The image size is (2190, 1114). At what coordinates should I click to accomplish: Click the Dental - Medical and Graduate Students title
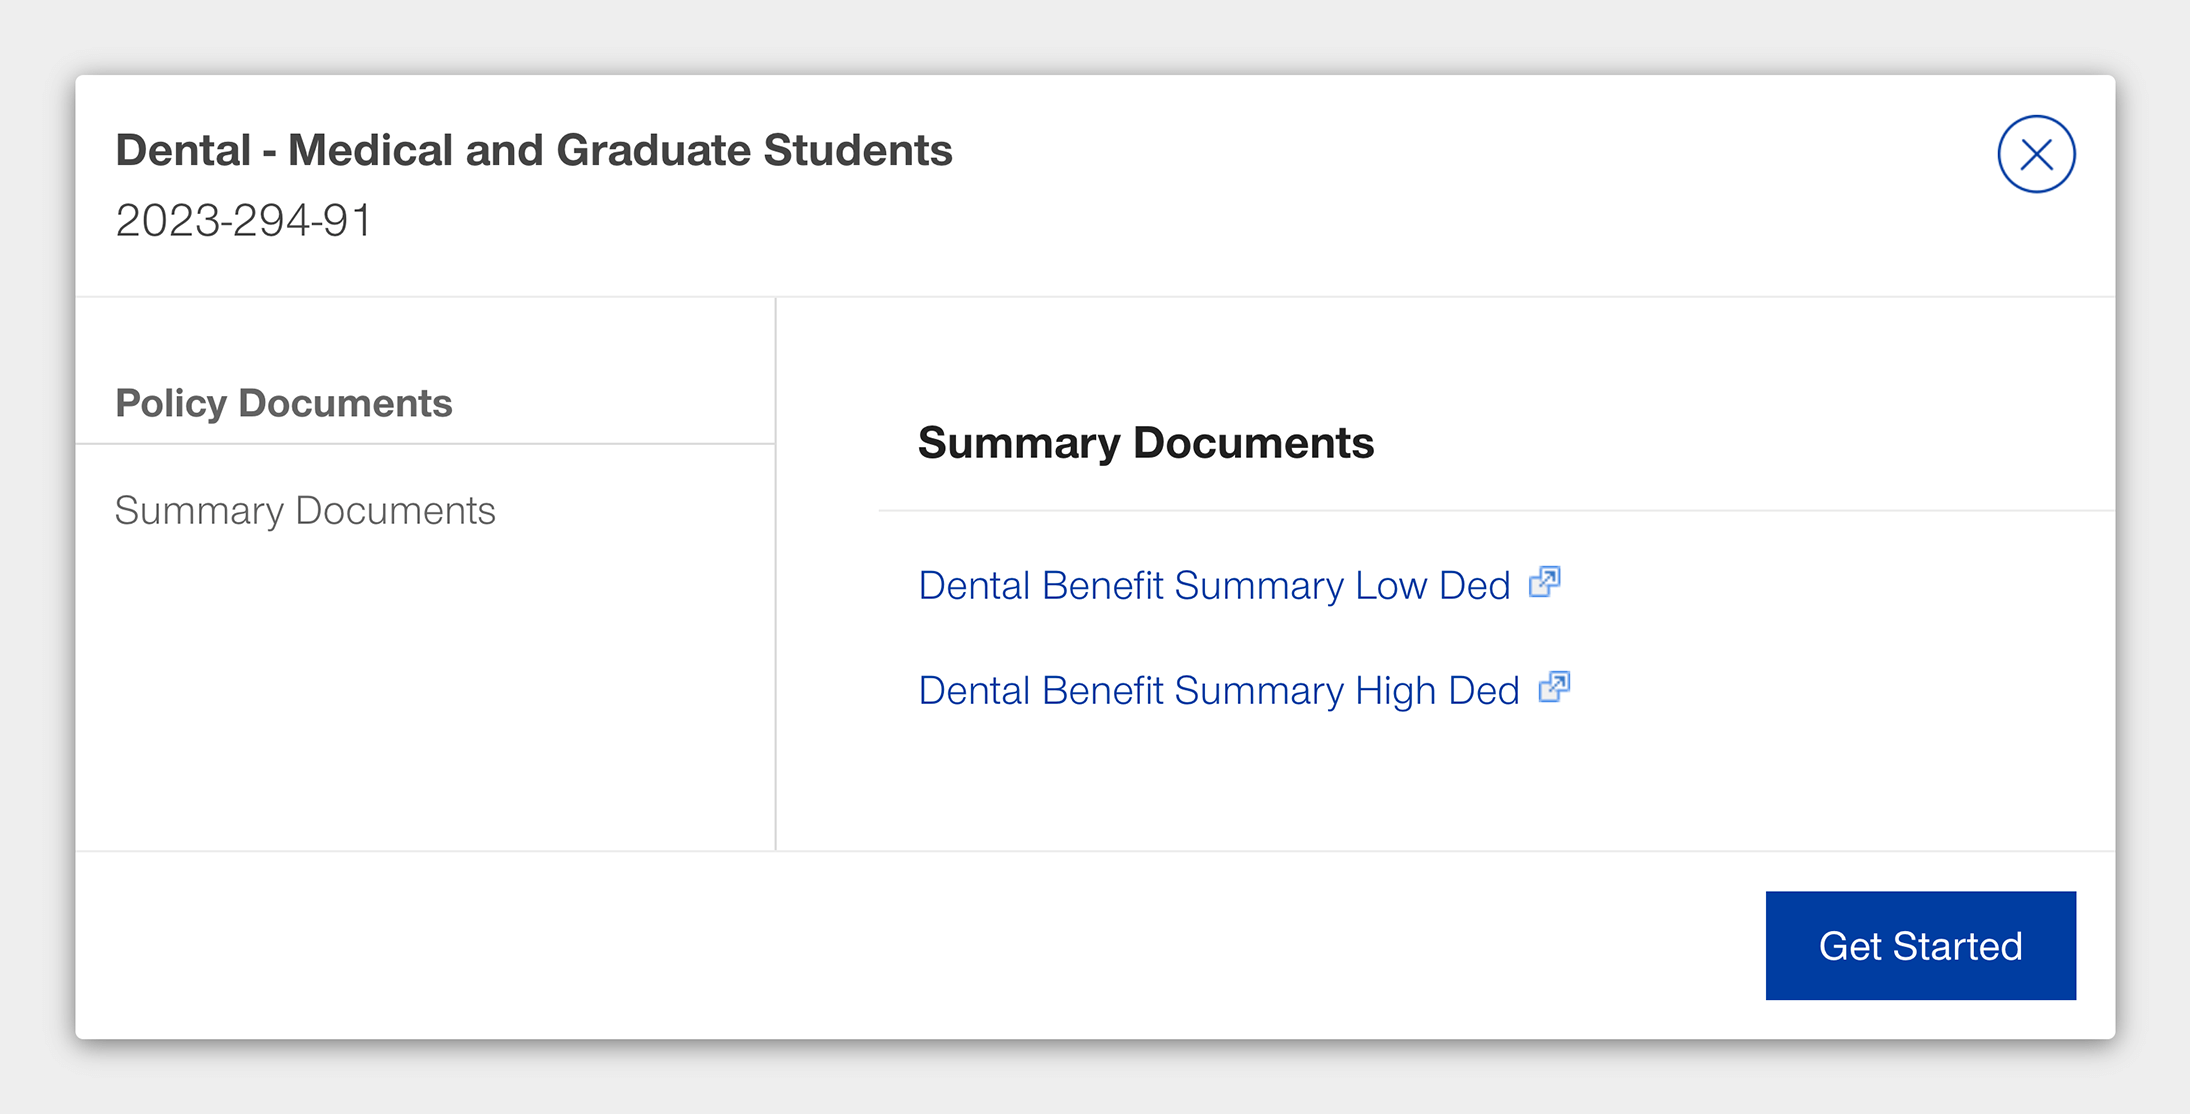click(x=535, y=150)
